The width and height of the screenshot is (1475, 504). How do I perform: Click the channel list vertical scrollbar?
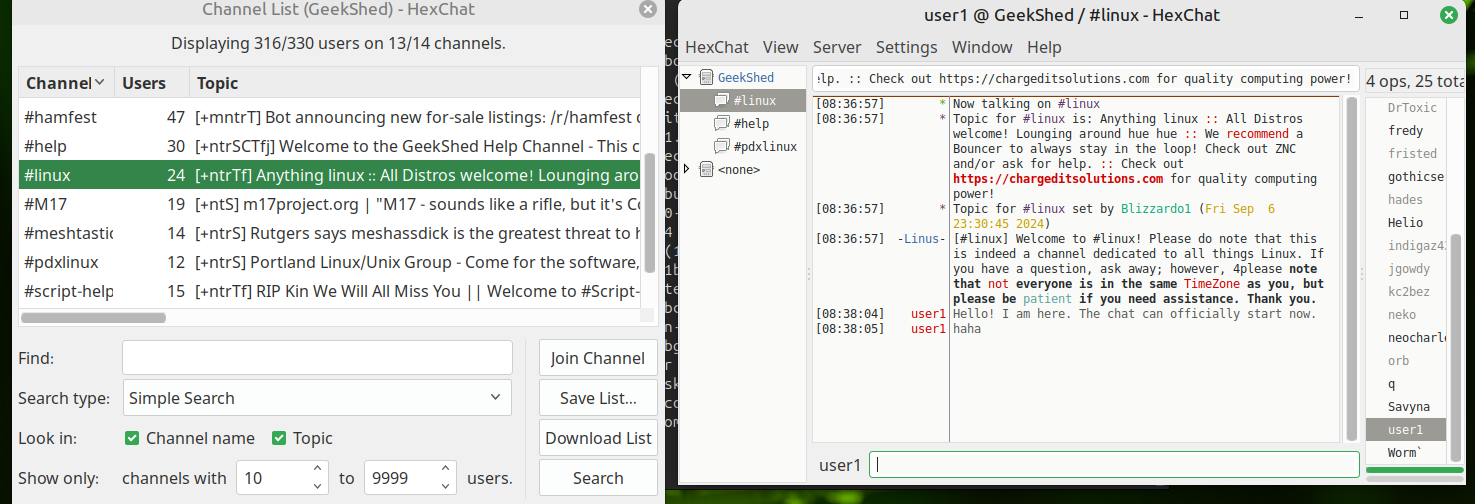pyautogui.click(x=650, y=213)
